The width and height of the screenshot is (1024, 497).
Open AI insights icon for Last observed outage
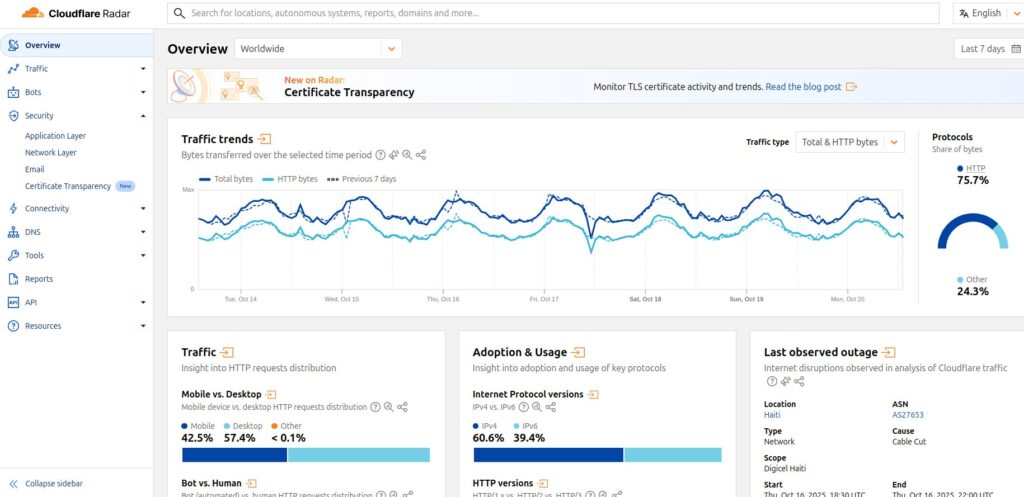786,381
